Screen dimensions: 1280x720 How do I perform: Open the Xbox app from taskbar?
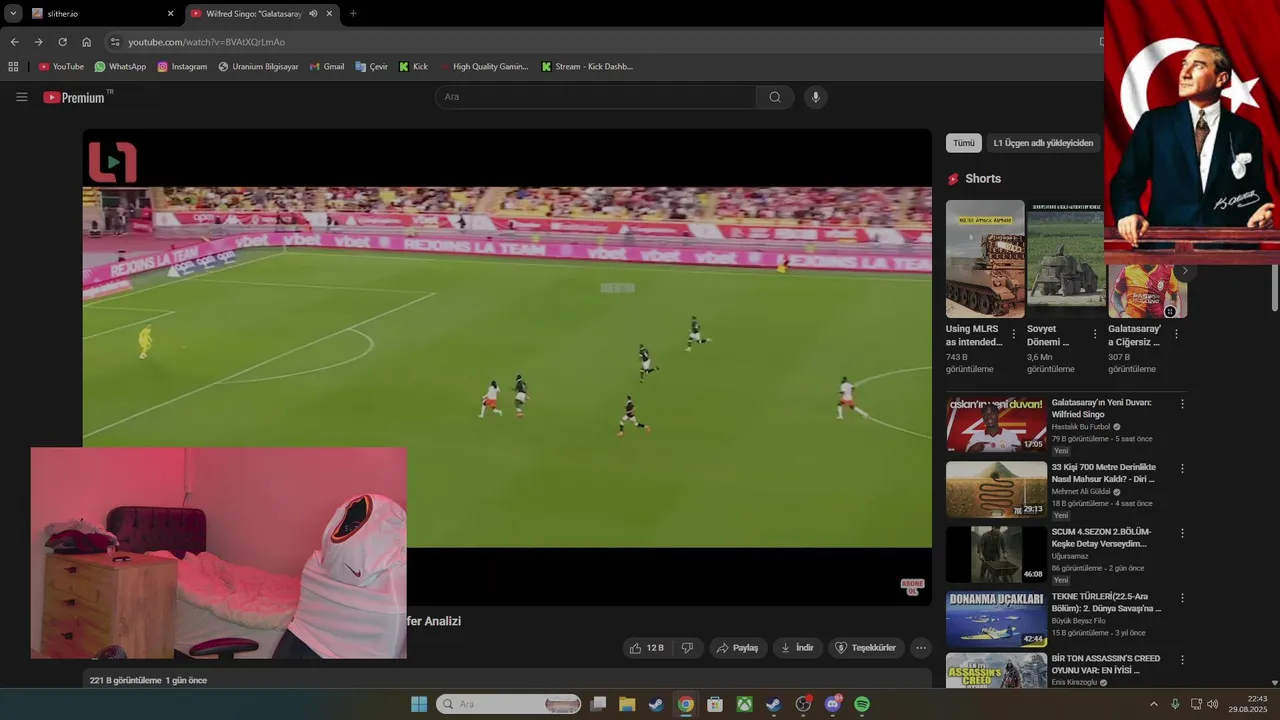[x=744, y=704]
